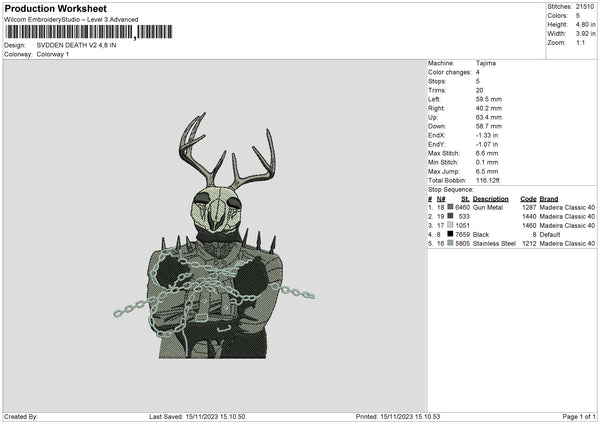Click the light beige swatch for code 1460
600x424 pixels.
click(x=450, y=225)
